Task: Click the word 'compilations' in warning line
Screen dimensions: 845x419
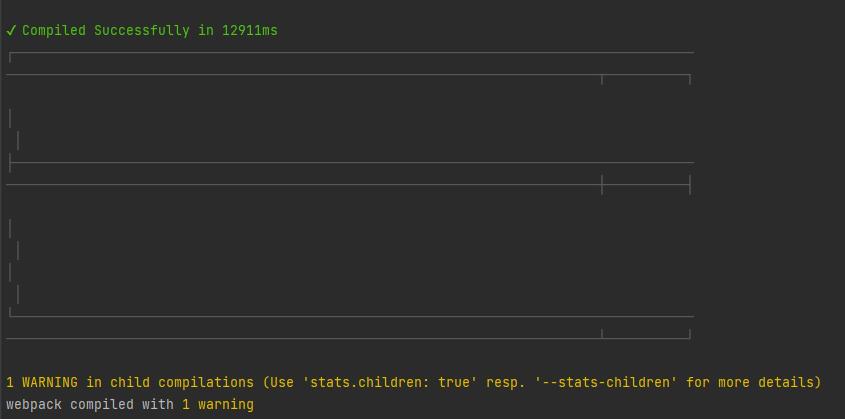Action: click(206, 383)
